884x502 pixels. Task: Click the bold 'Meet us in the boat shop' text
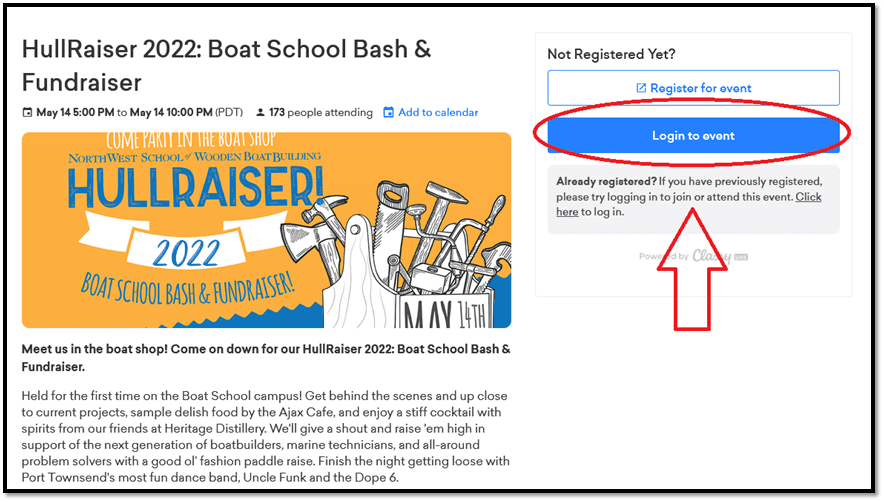pos(266,358)
